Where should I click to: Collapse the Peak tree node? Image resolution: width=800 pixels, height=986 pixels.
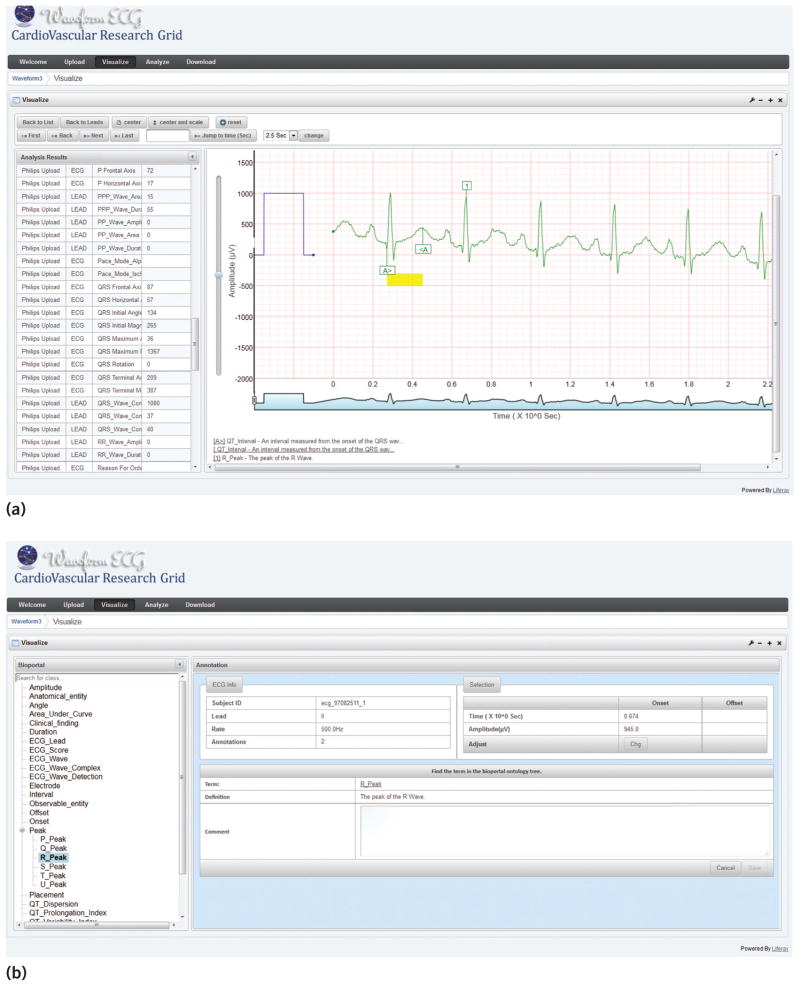(x=21, y=830)
